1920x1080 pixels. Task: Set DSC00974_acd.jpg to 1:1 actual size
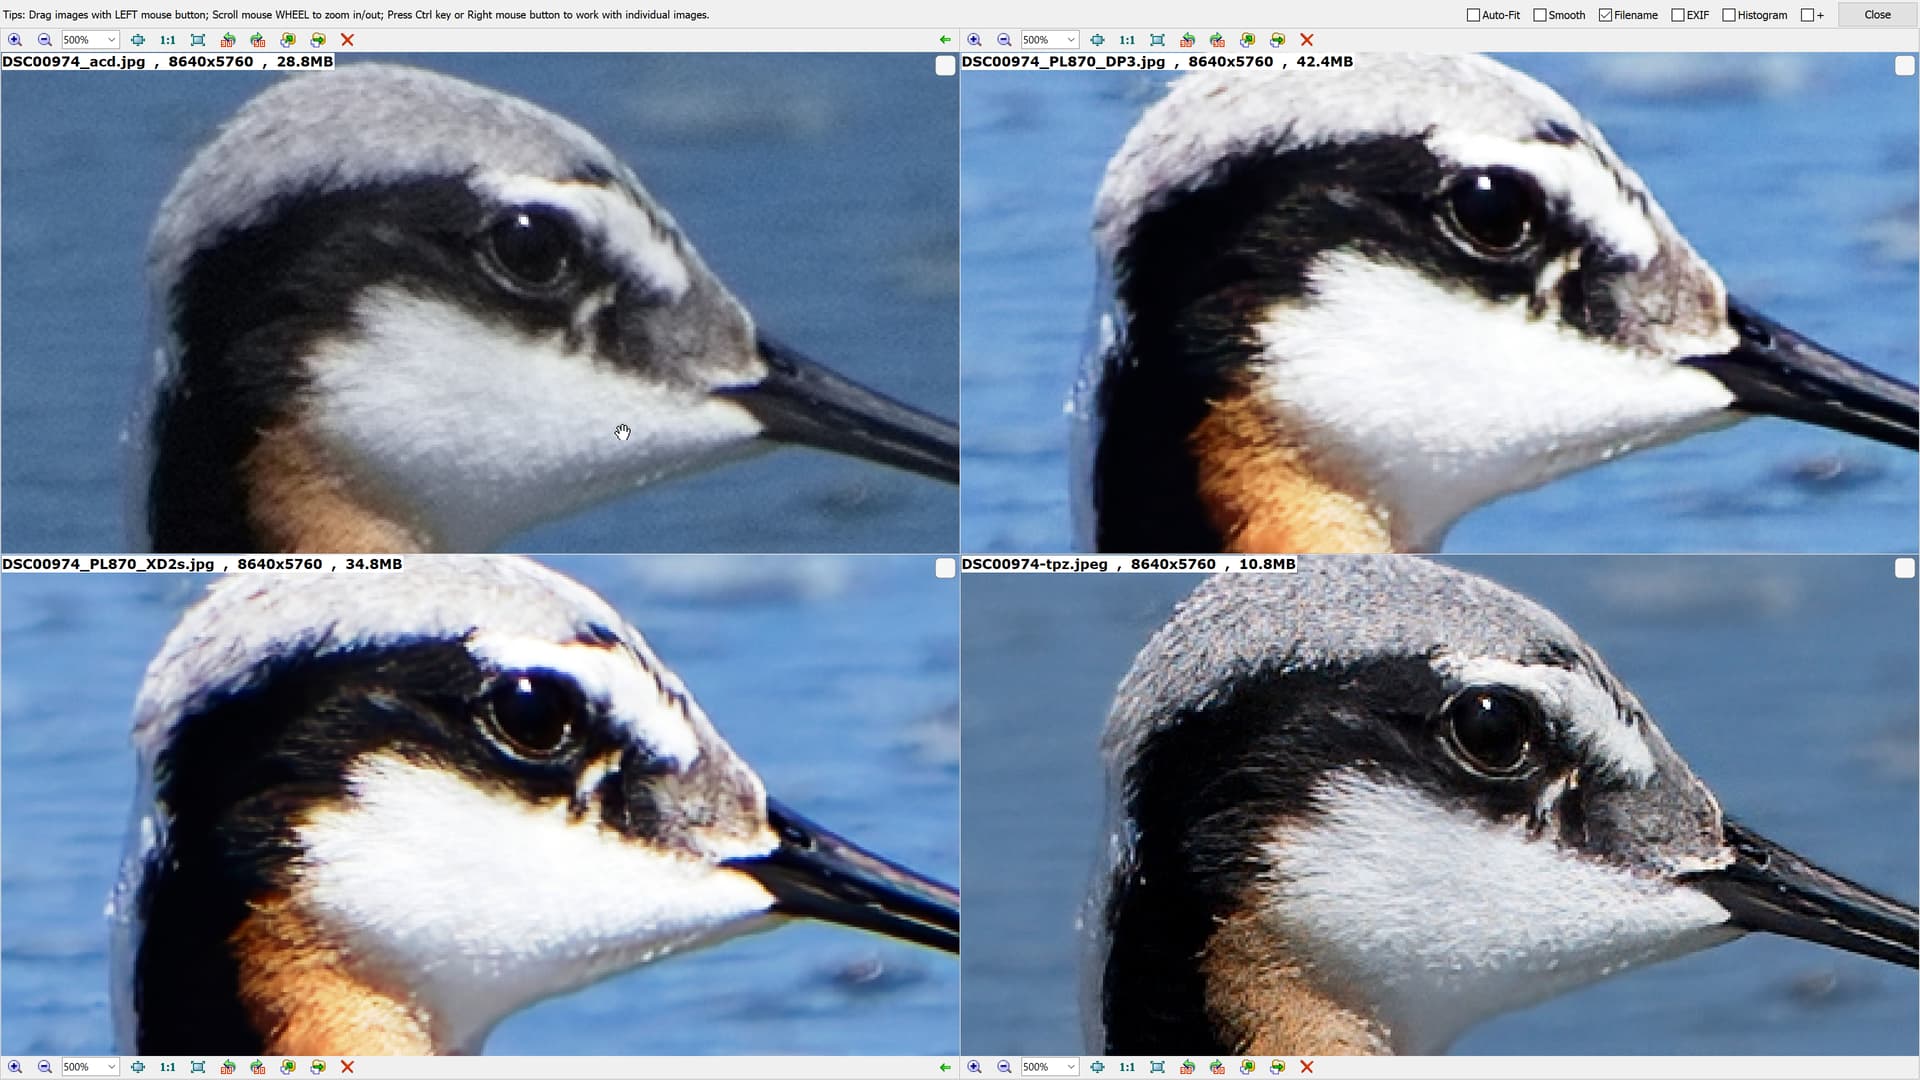[168, 40]
